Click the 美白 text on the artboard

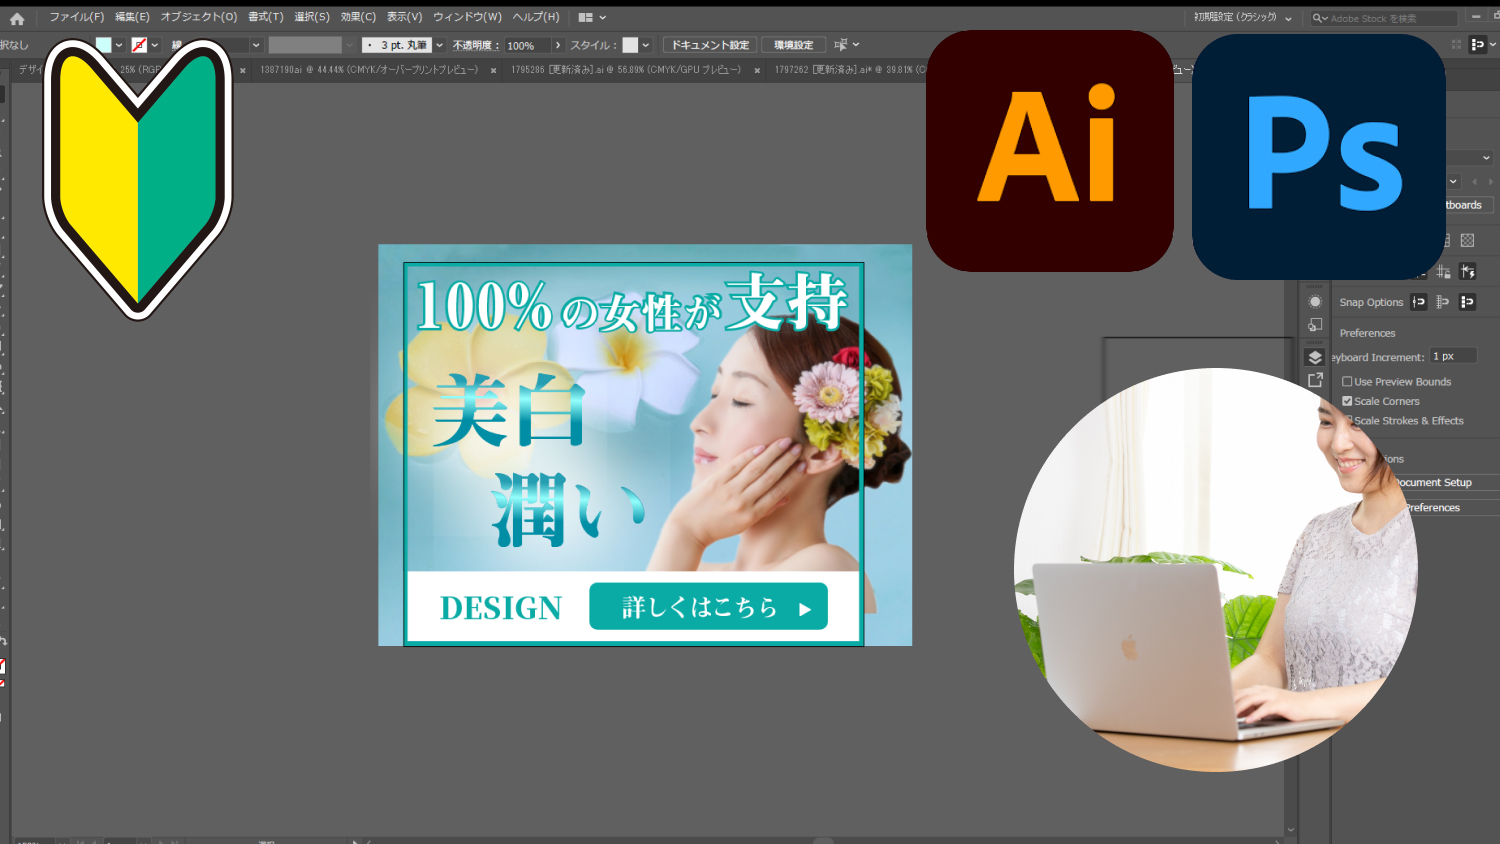point(510,411)
